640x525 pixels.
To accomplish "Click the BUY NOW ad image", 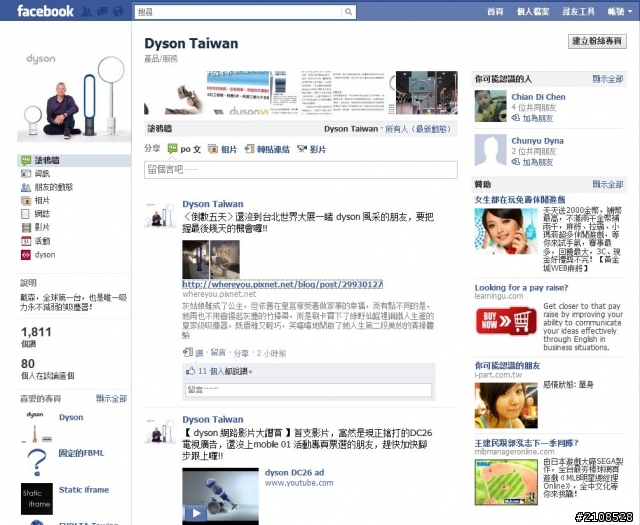I will coord(506,321).
